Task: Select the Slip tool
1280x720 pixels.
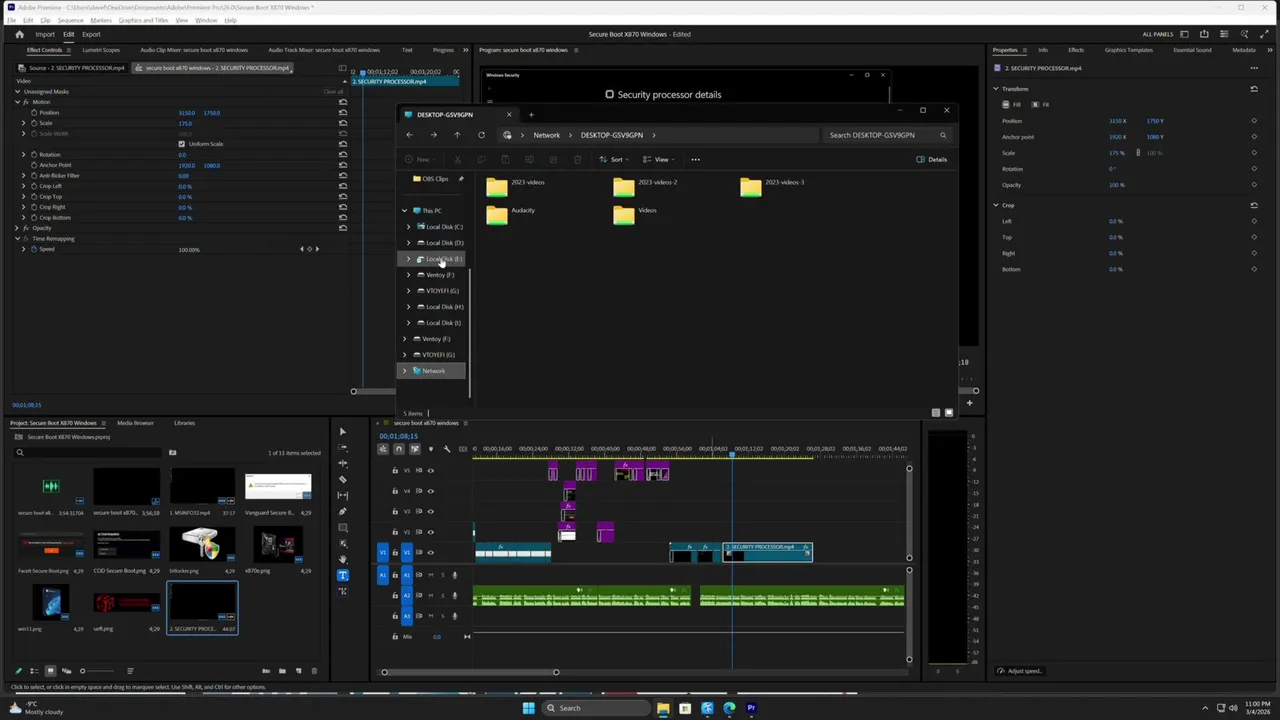Action: click(x=342, y=495)
